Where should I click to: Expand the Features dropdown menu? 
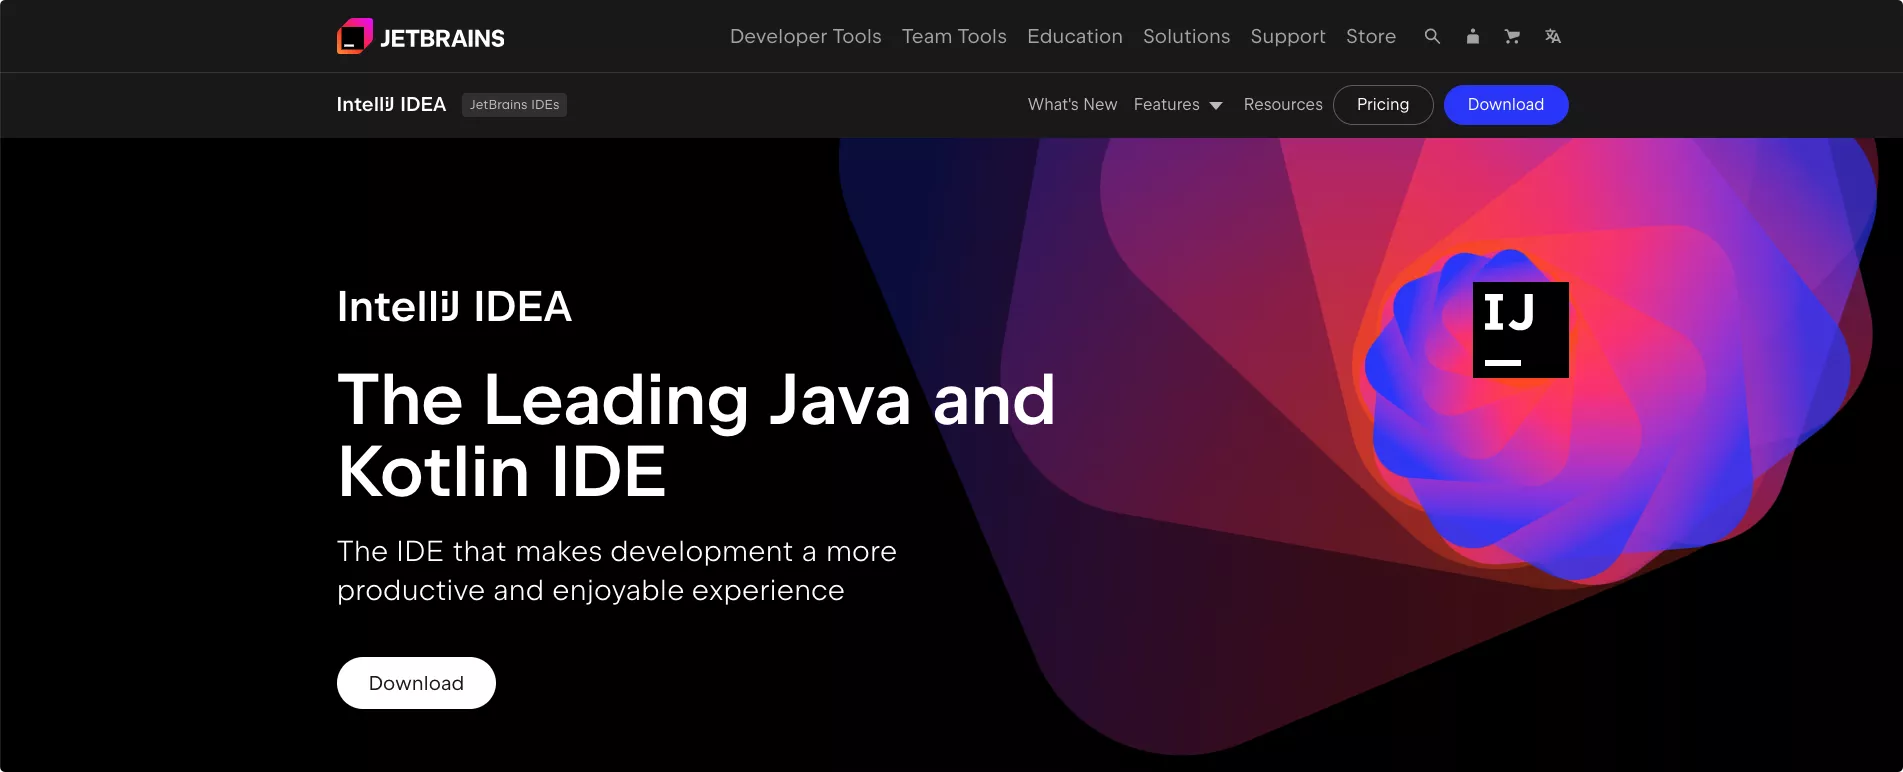tap(1177, 105)
